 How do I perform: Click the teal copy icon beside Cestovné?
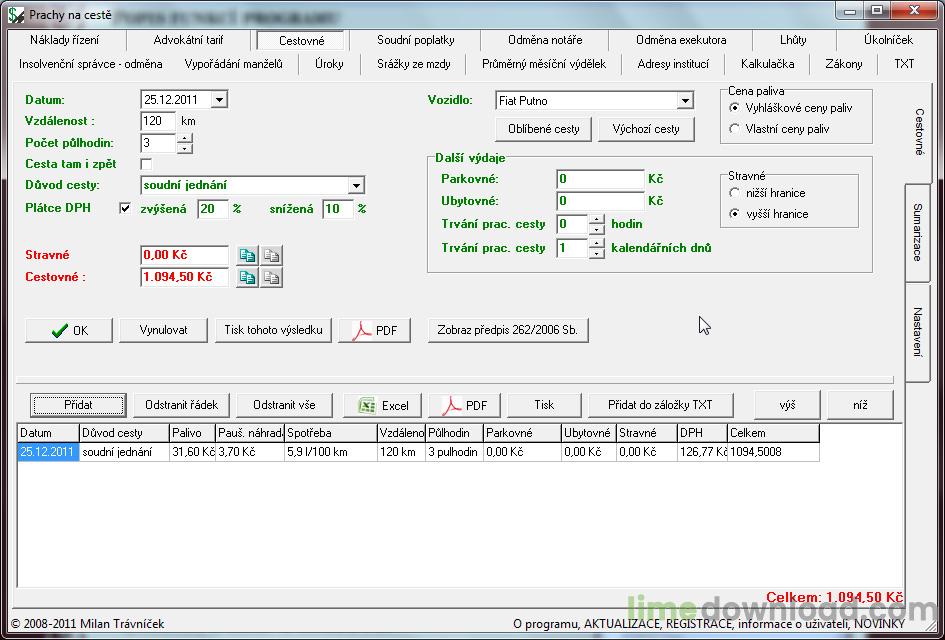click(x=247, y=278)
